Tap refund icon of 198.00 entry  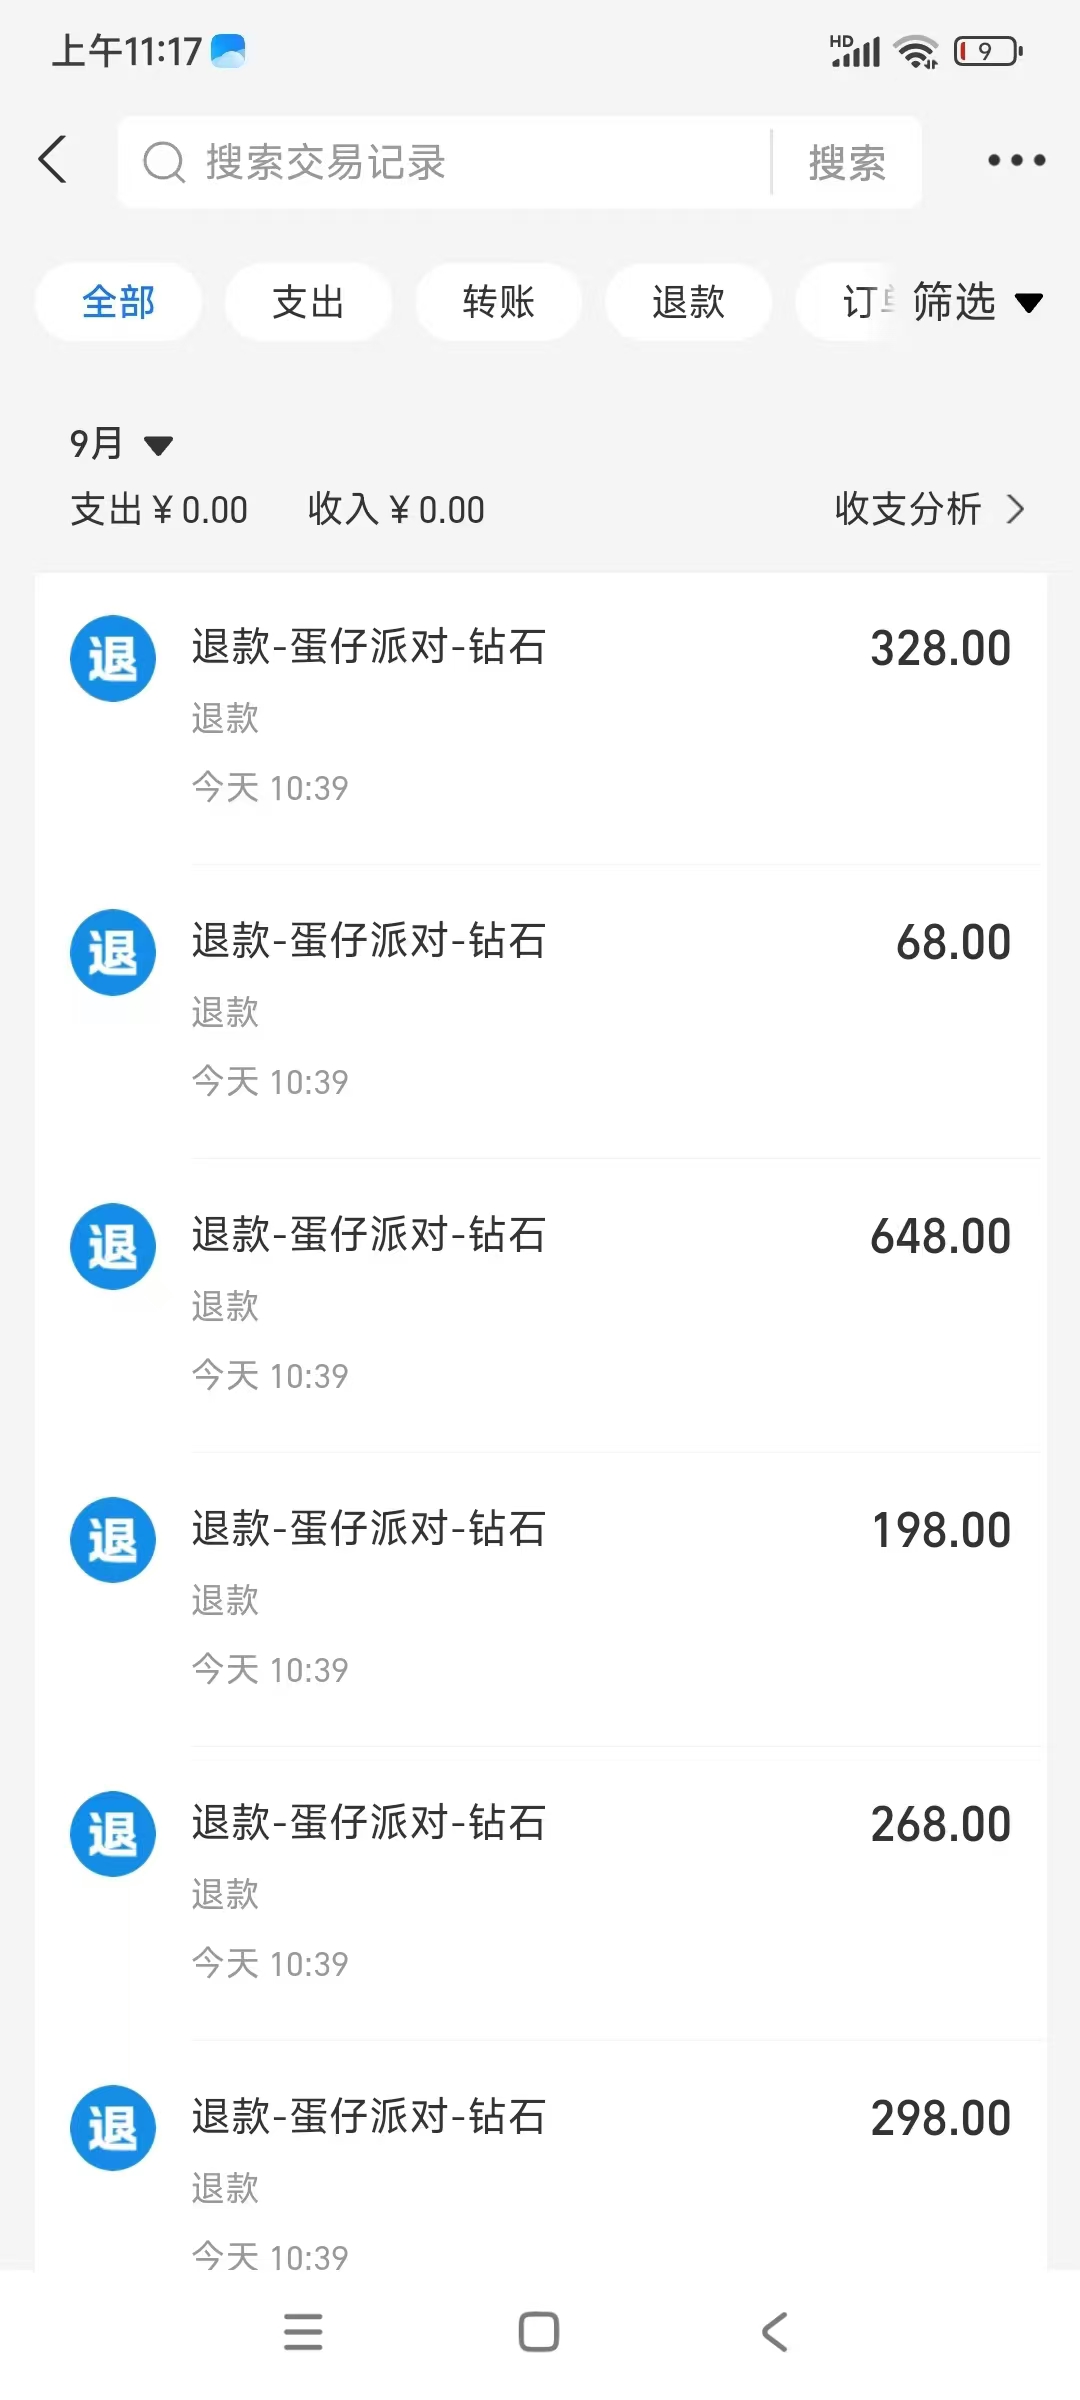[x=113, y=1540]
